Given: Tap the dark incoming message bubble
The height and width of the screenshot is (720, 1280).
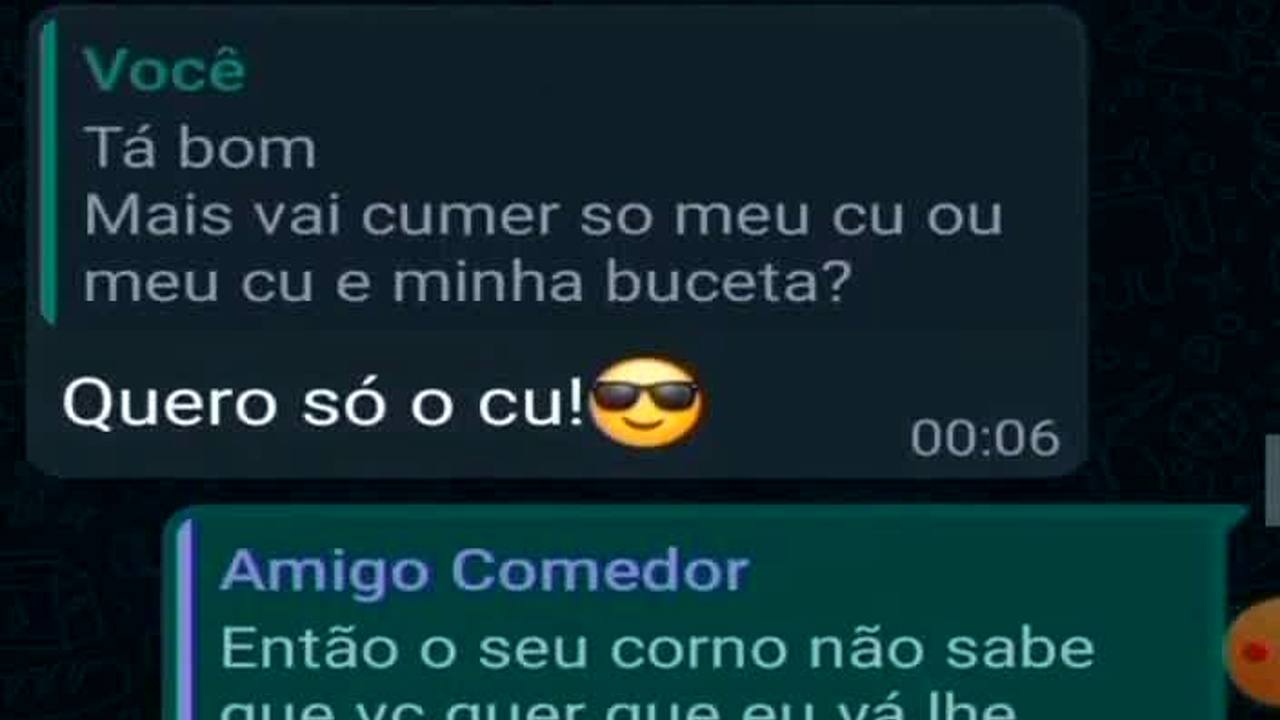Looking at the screenshot, I should (x=556, y=241).
